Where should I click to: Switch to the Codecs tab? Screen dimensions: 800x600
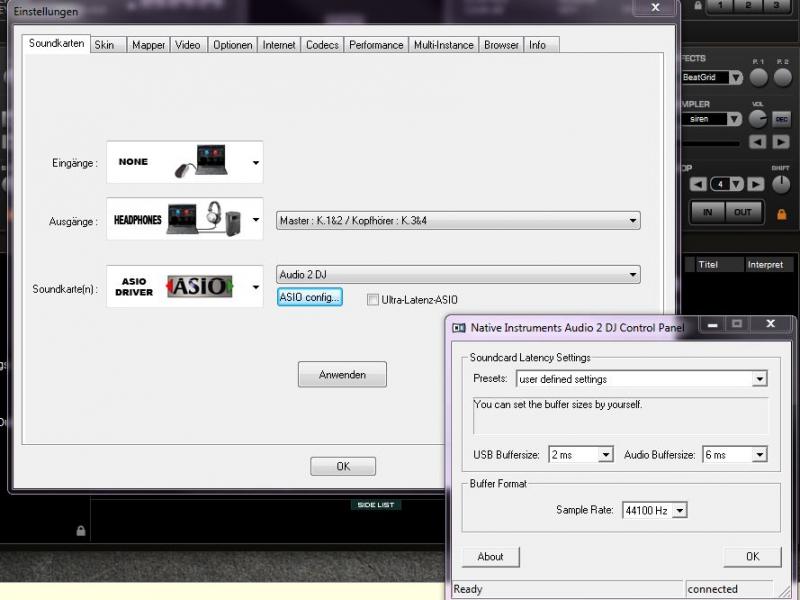(x=322, y=45)
